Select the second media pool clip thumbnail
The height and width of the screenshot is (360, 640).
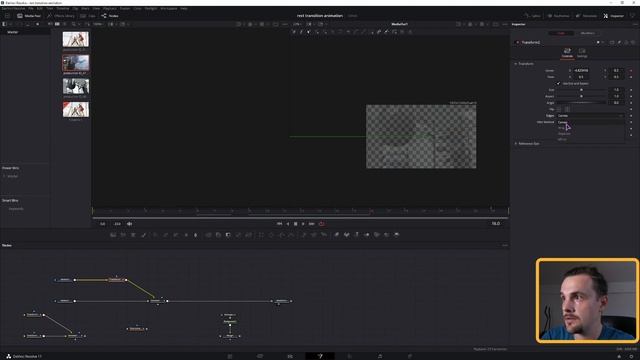[76, 63]
